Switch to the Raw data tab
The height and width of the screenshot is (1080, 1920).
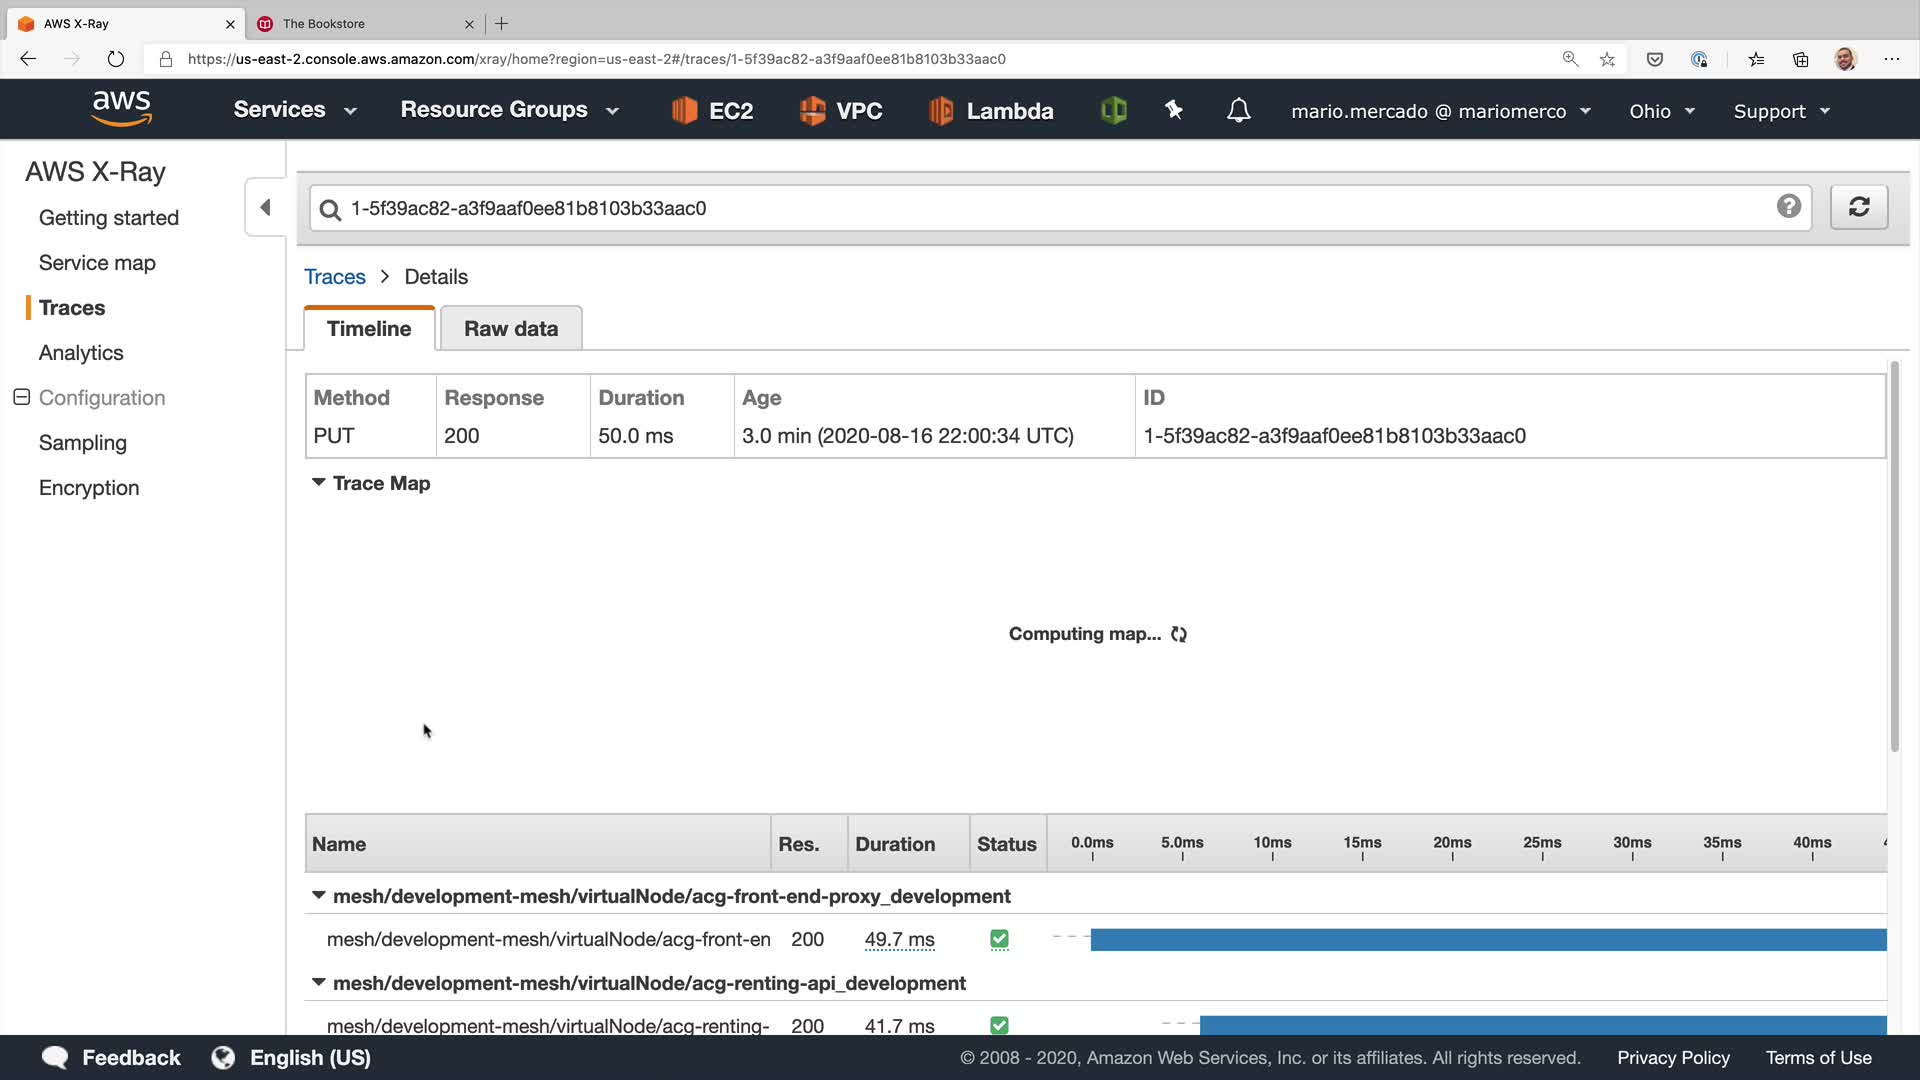pyautogui.click(x=510, y=329)
